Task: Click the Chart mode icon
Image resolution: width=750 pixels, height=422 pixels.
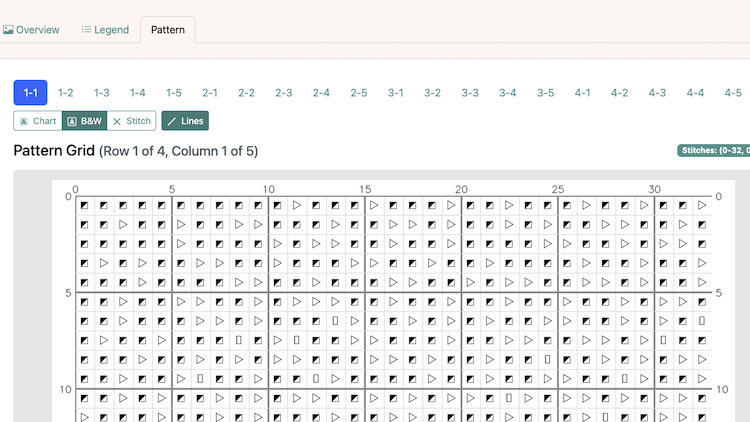Action: 24,121
